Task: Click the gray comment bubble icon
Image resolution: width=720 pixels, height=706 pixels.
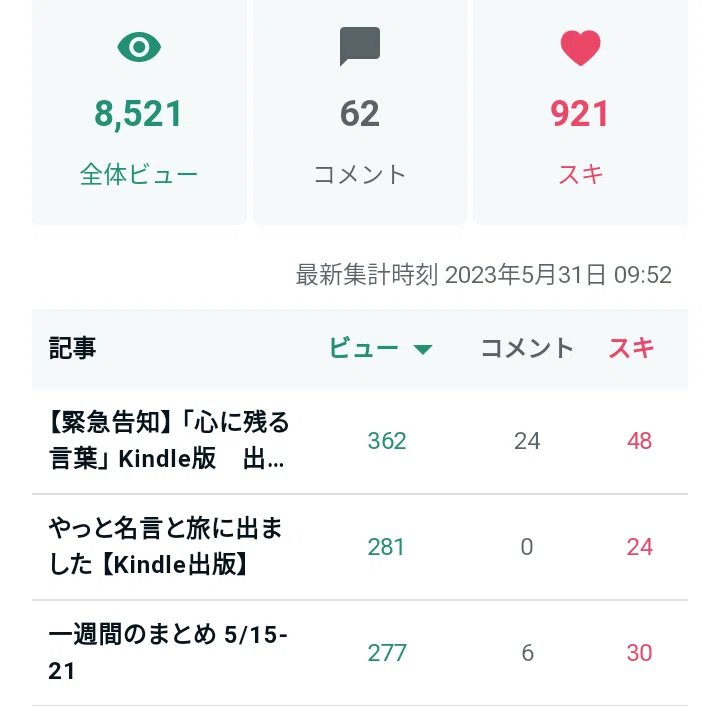Action: pyautogui.click(x=360, y=46)
